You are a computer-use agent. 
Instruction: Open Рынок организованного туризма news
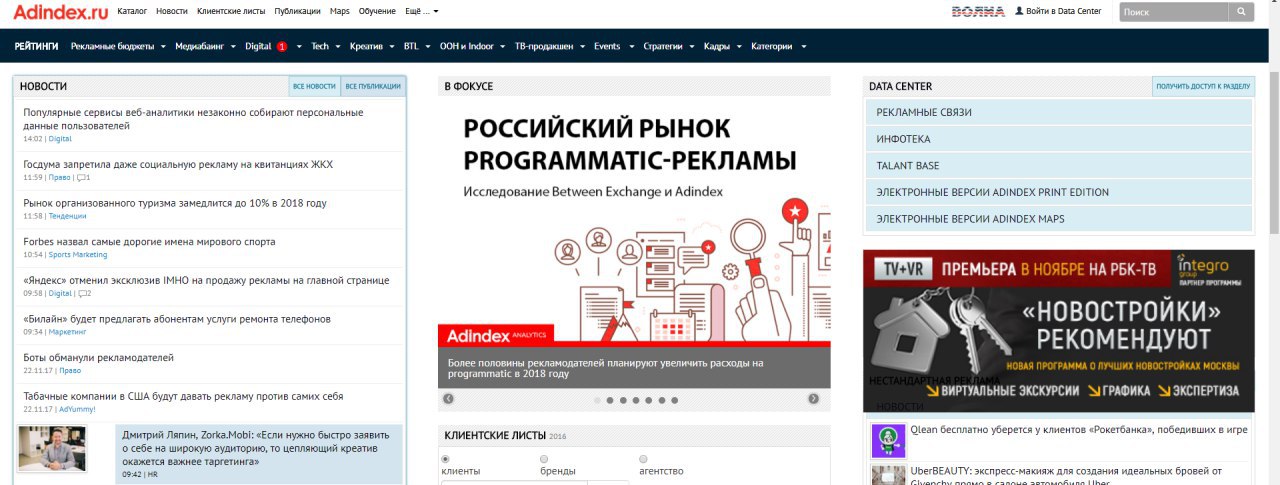coord(175,203)
